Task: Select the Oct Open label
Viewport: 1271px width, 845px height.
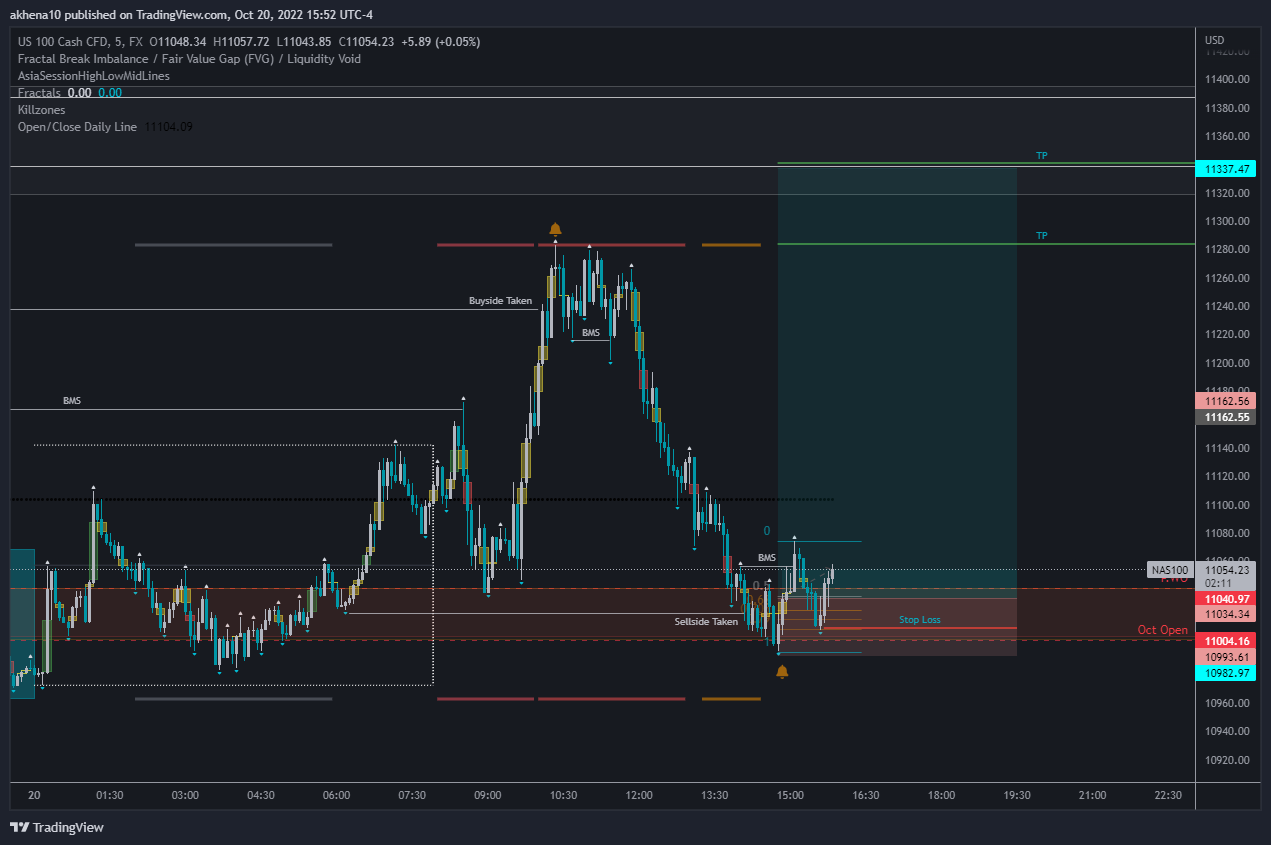Action: pyautogui.click(x=1162, y=630)
